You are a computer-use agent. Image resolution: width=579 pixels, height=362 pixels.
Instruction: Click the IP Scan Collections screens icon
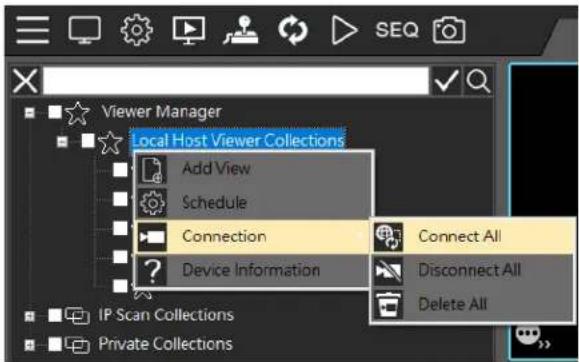pyautogui.click(x=77, y=316)
